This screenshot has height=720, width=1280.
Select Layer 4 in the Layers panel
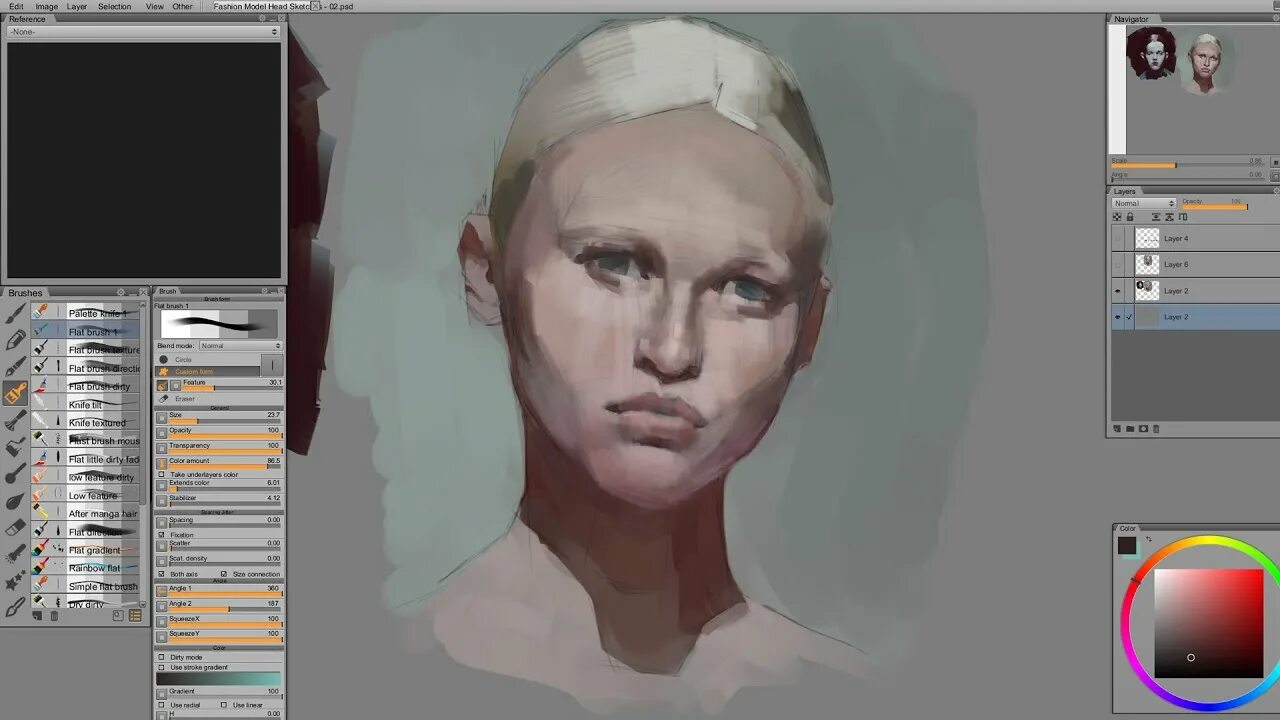(x=1196, y=238)
